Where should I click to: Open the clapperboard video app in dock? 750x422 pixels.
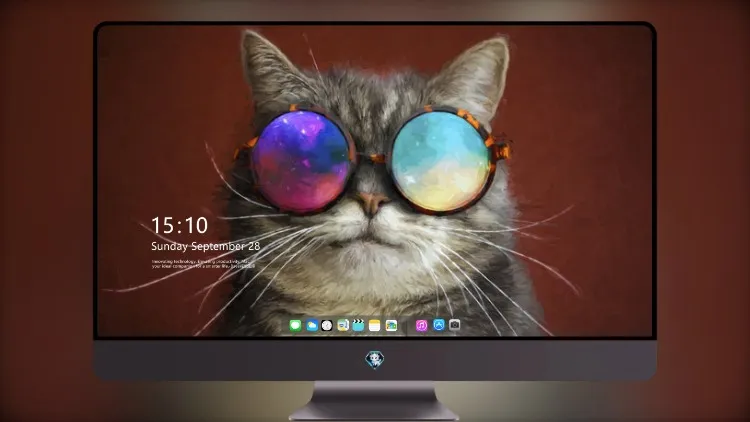coord(358,325)
